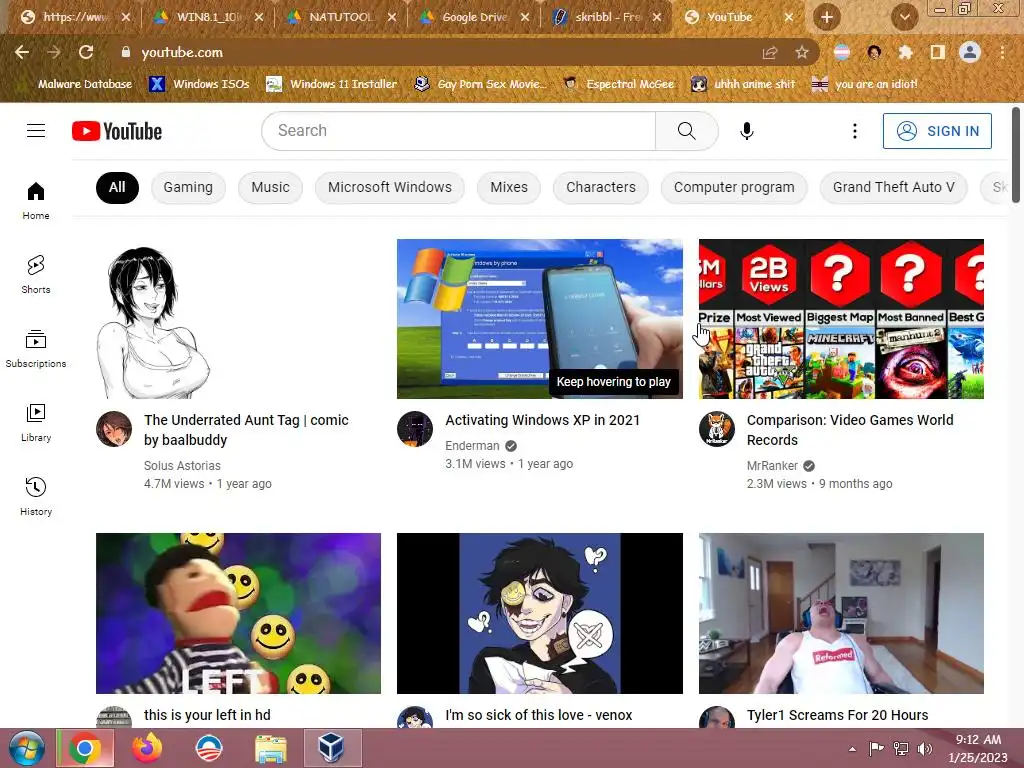
Task: Go forward with browser forward arrow
Action: click(54, 52)
